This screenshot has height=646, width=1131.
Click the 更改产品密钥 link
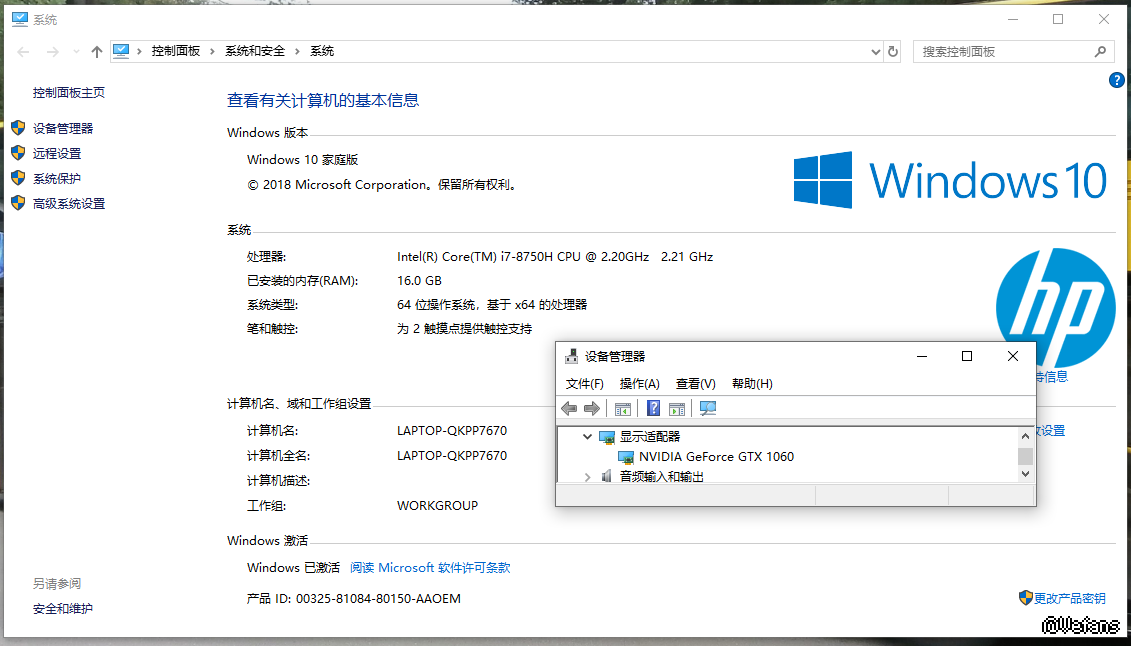[1070, 598]
